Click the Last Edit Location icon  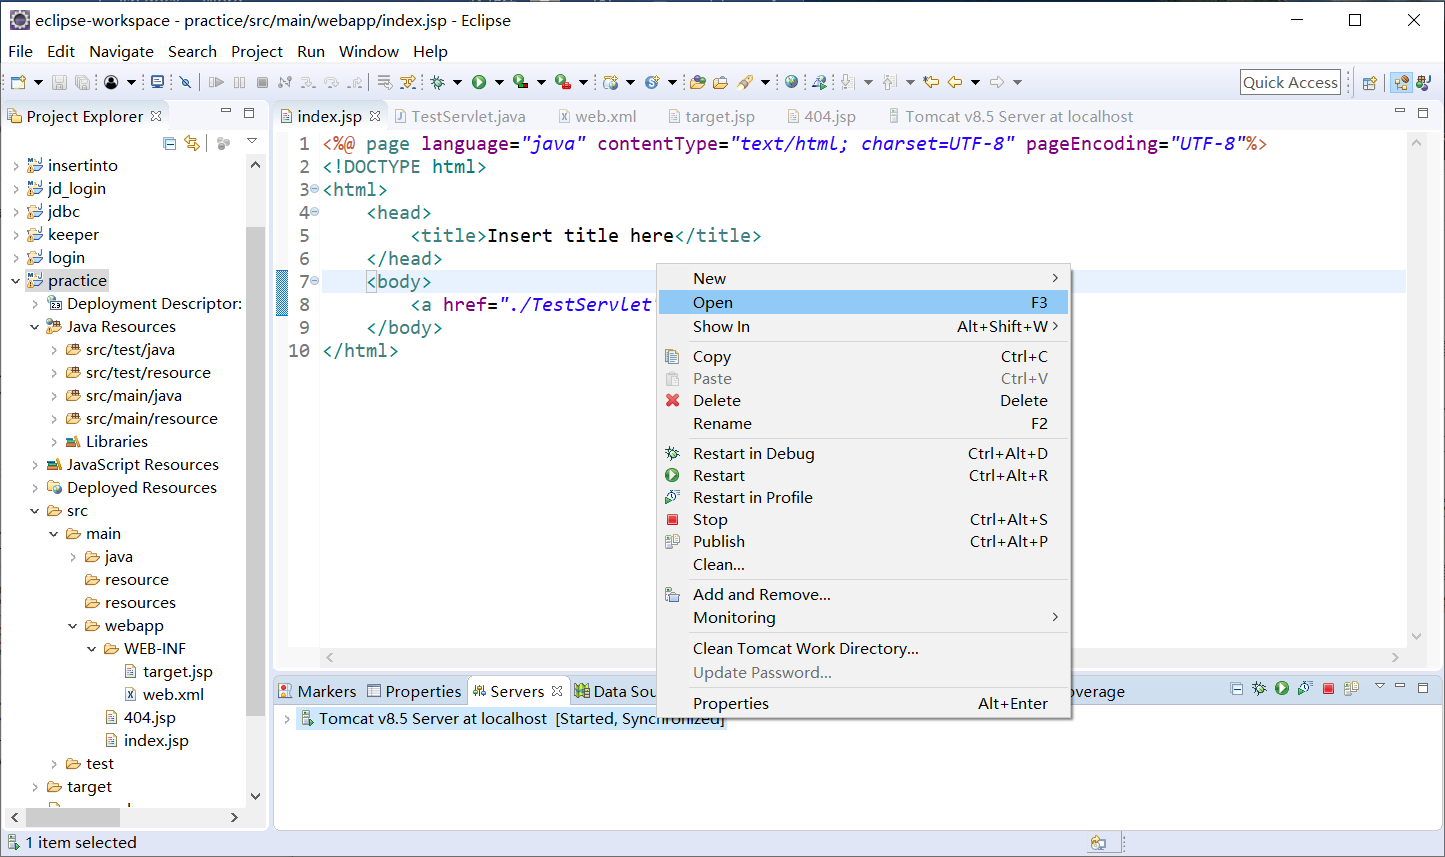pyautogui.click(x=930, y=82)
